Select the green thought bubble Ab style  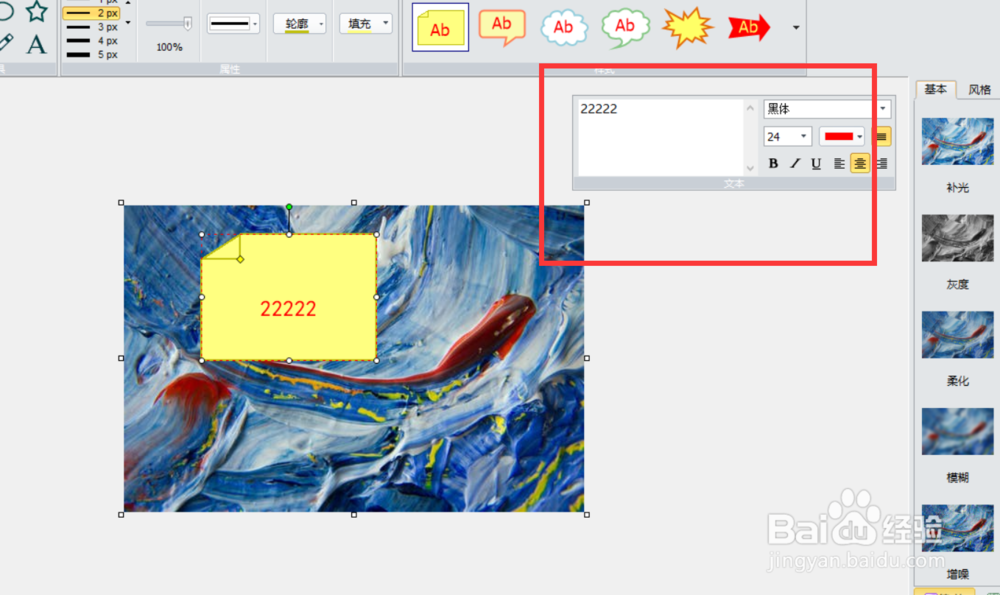pyautogui.click(x=625, y=27)
